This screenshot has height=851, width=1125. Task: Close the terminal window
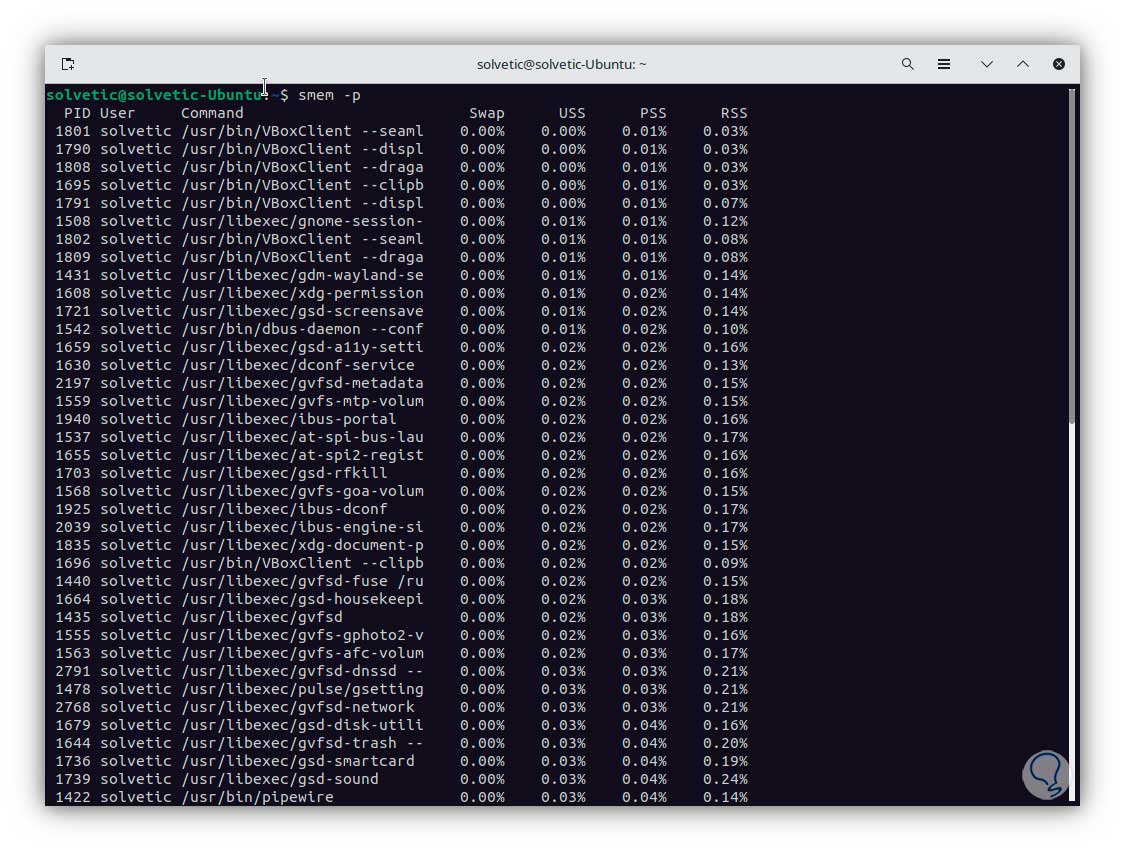point(1058,64)
